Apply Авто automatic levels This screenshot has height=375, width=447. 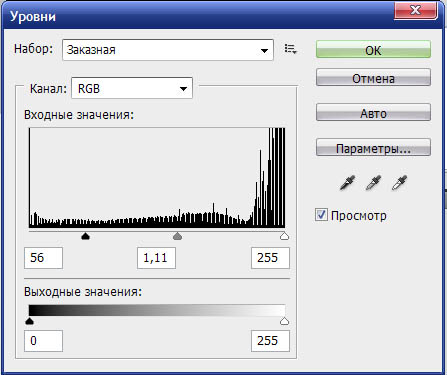(x=373, y=113)
